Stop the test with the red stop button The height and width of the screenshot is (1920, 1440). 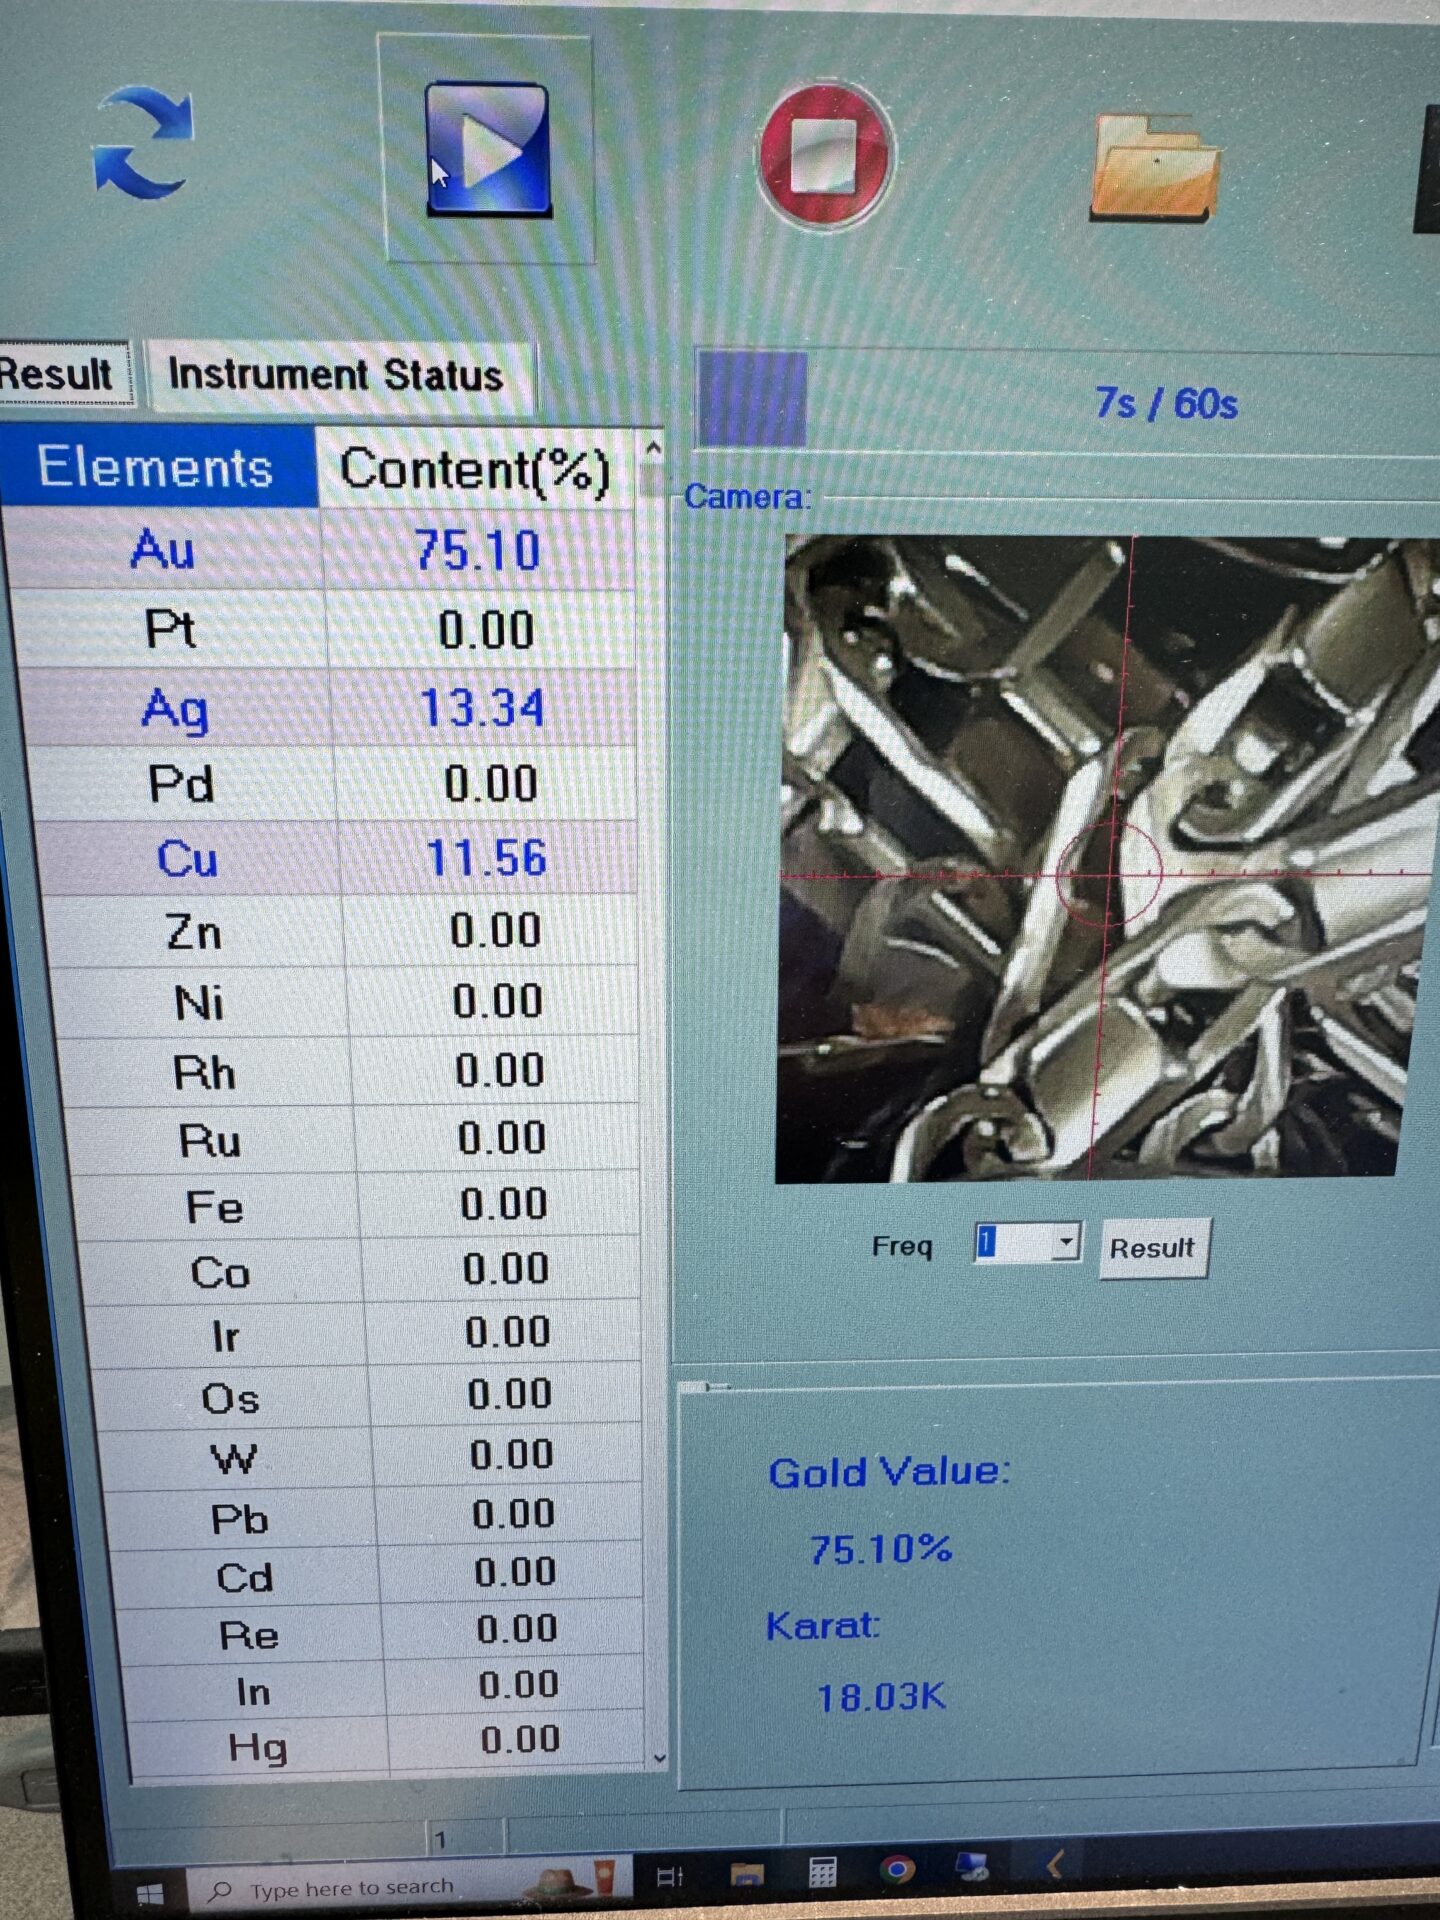[x=826, y=155]
